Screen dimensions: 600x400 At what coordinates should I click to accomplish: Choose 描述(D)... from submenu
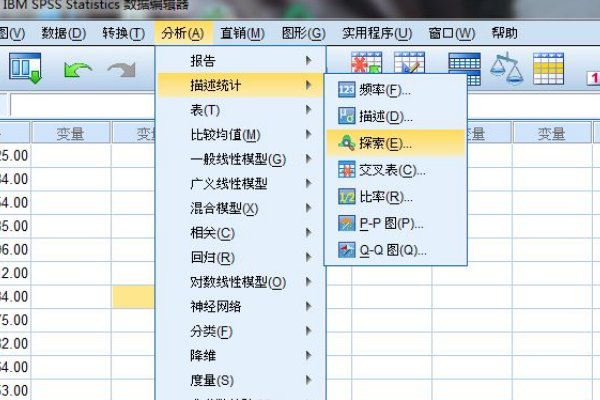click(x=396, y=116)
